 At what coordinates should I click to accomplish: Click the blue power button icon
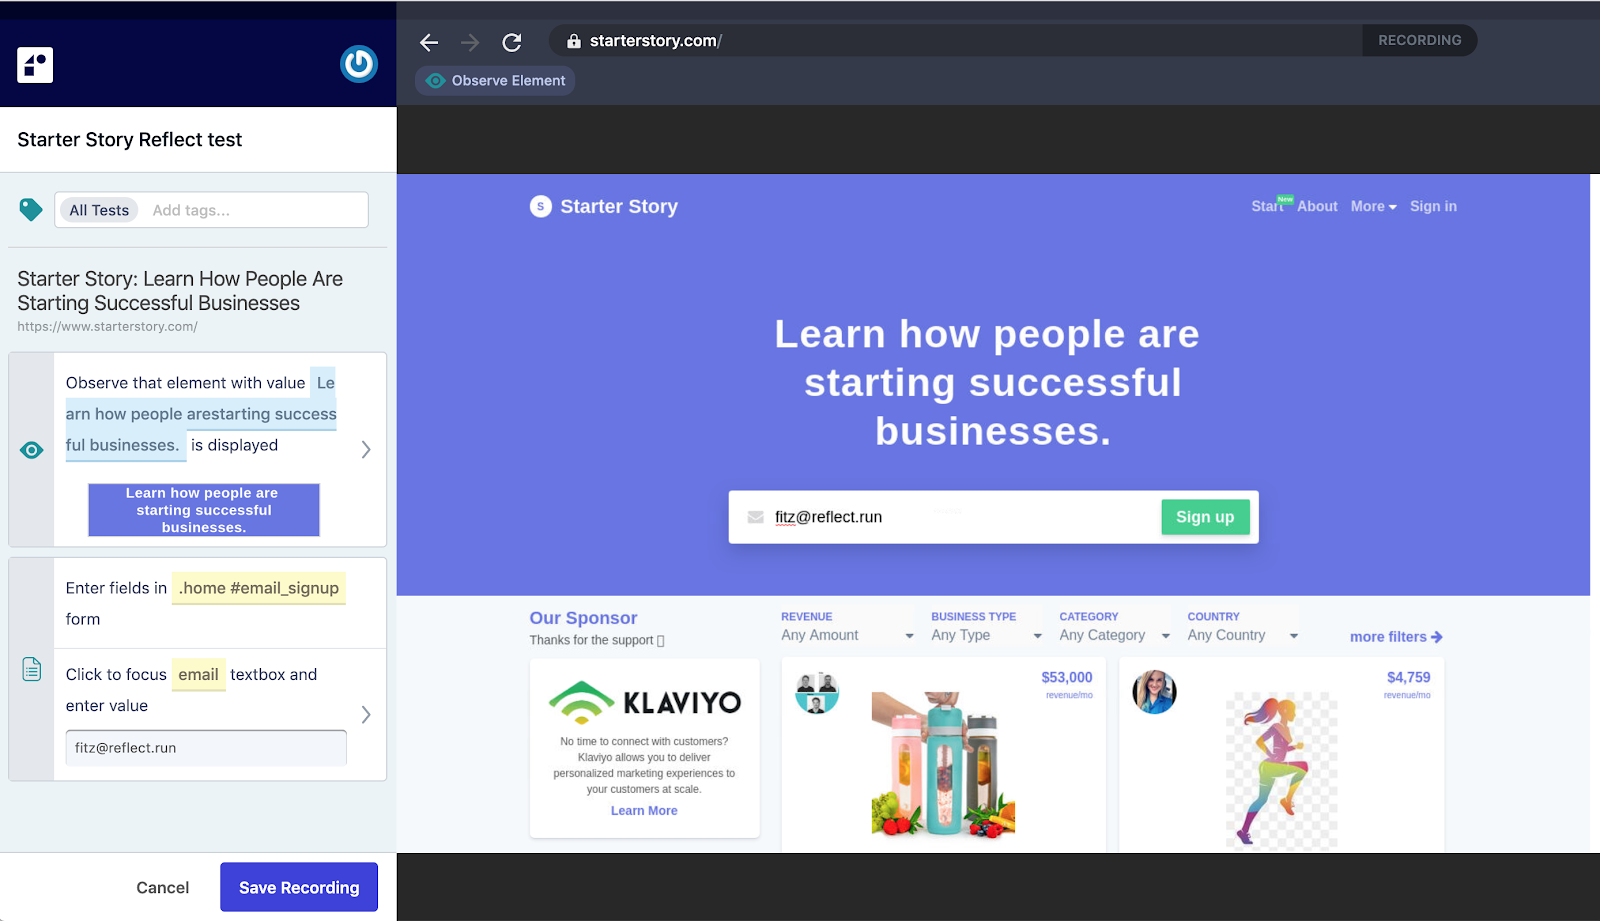[358, 64]
